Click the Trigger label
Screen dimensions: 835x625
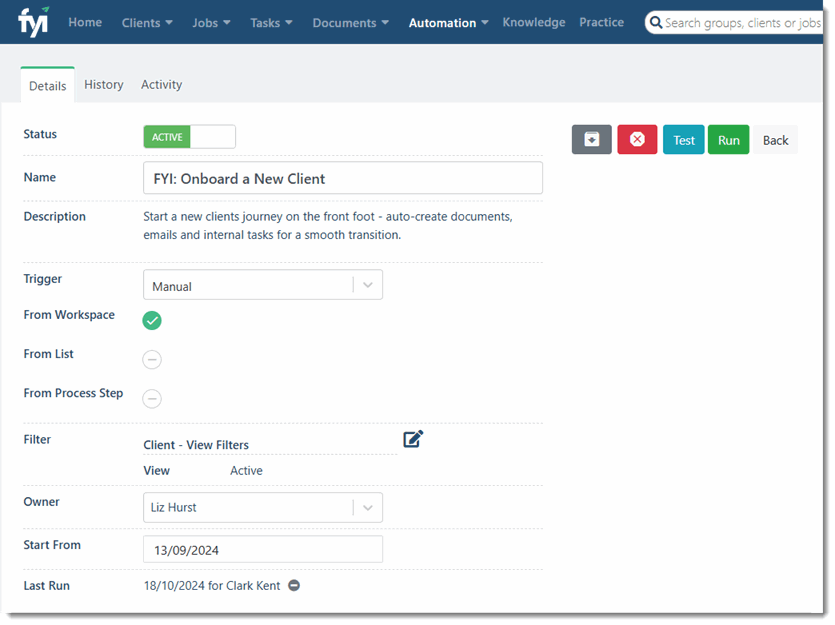[43, 279]
